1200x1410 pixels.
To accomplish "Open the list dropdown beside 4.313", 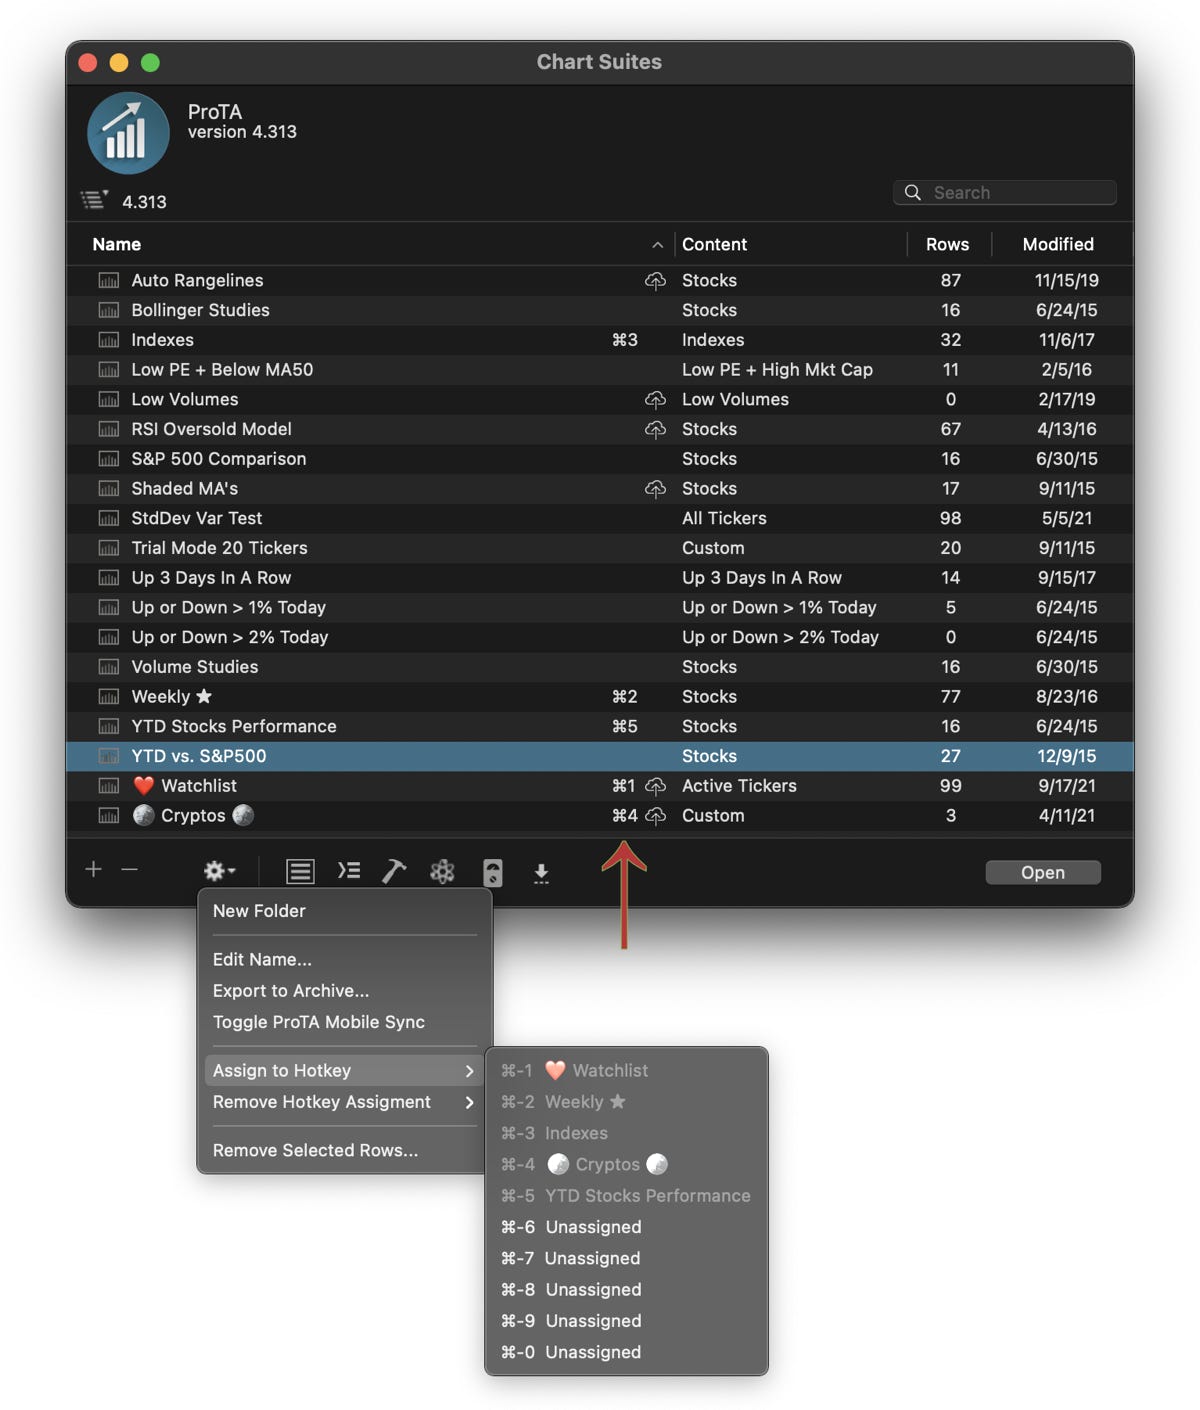I will coord(94,201).
